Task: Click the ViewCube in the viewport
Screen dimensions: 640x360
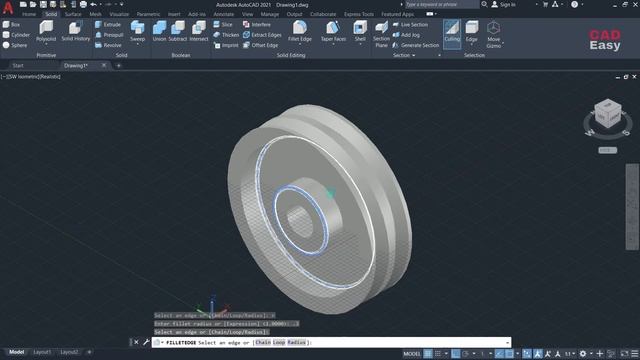Action: [x=607, y=114]
